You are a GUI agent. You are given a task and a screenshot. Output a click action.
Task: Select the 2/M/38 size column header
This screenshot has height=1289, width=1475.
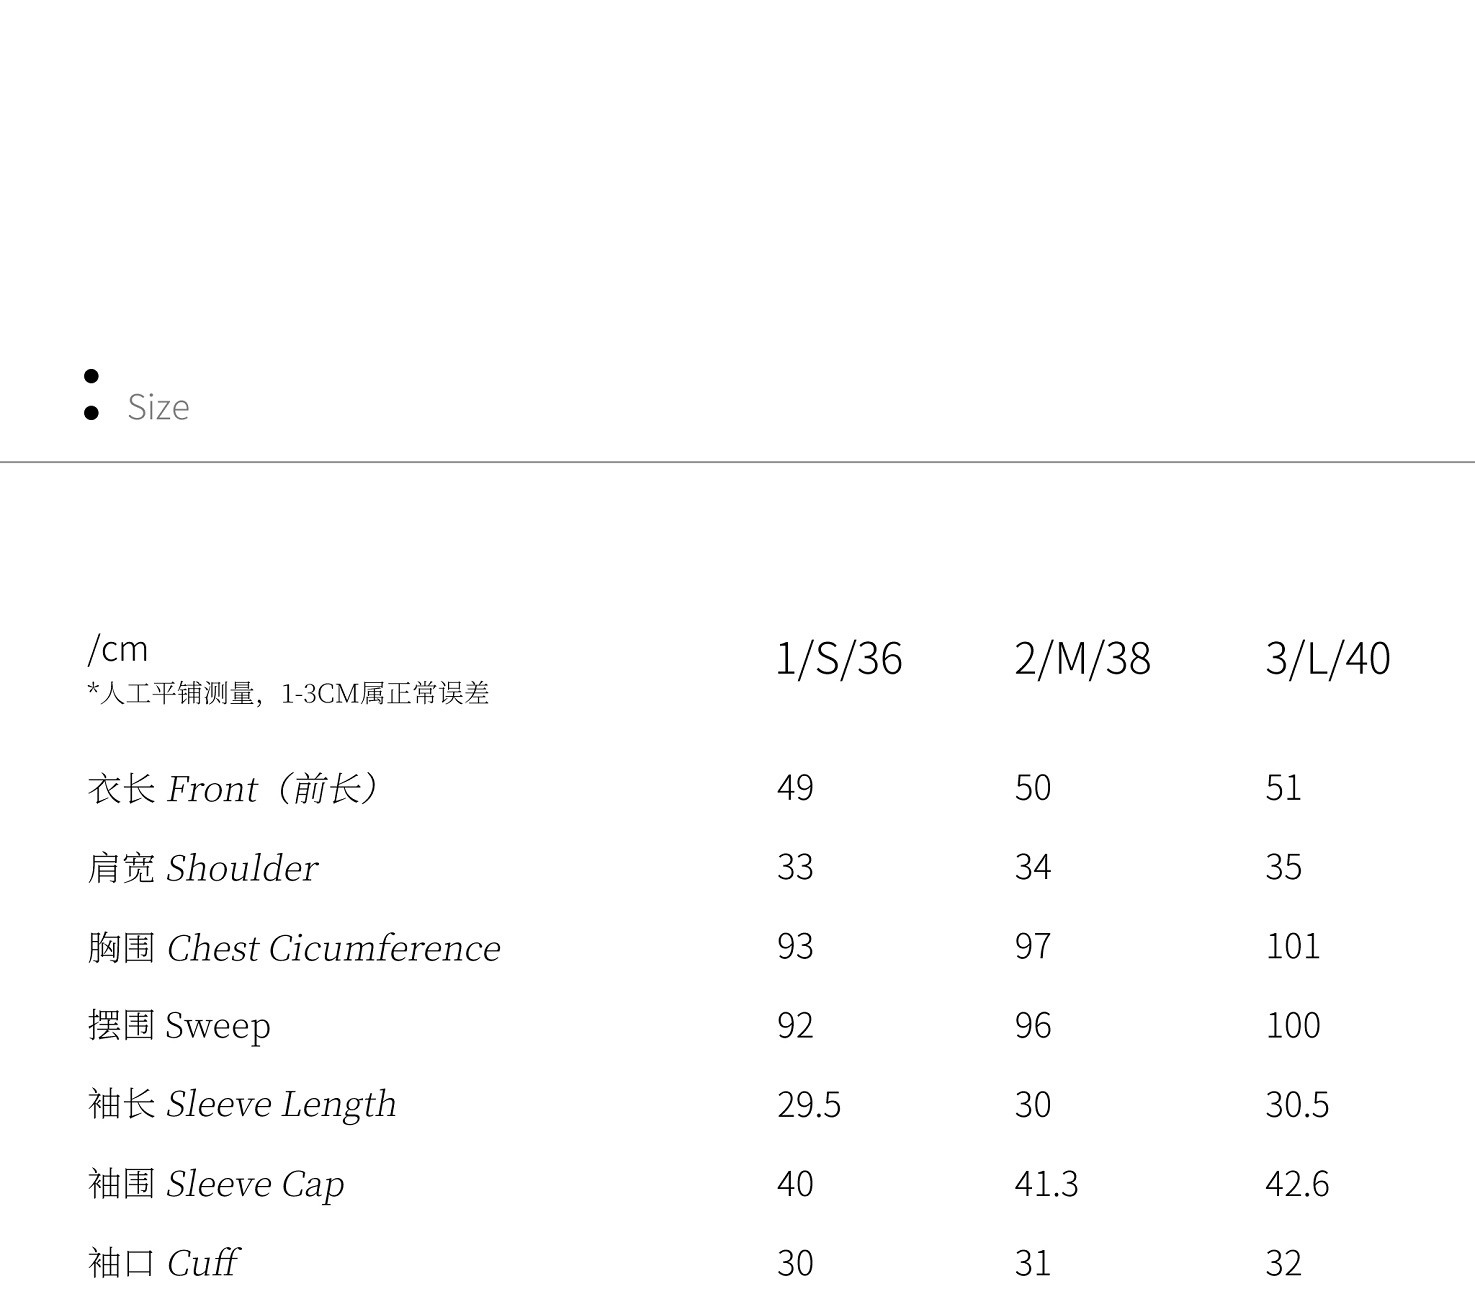coord(1082,659)
